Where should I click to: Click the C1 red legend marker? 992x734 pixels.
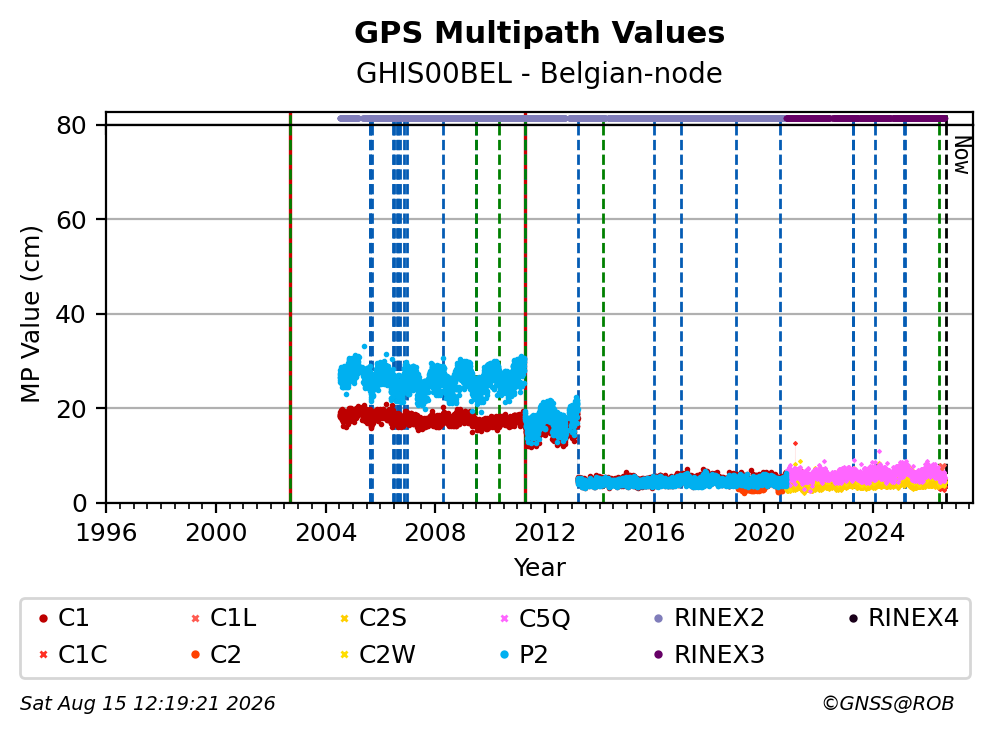click(43, 618)
